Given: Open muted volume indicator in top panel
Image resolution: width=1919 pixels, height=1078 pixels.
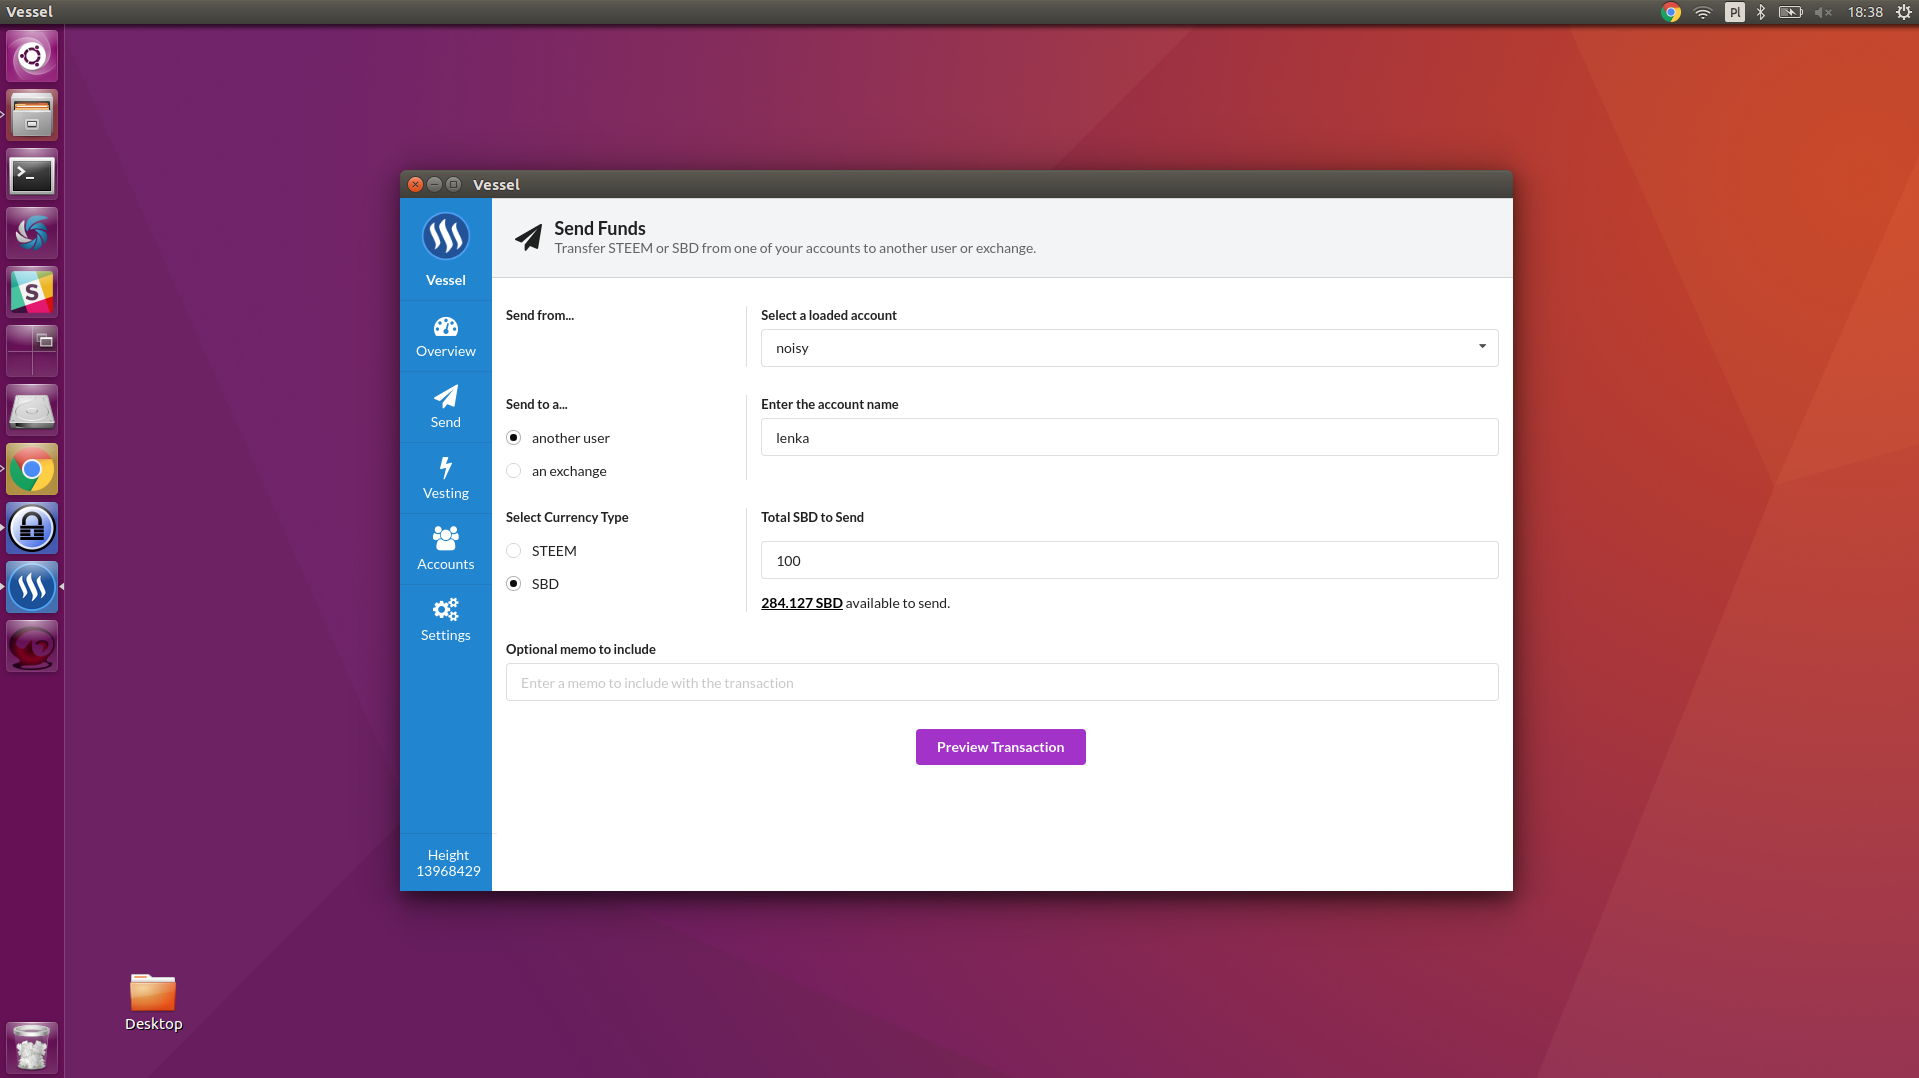Looking at the screenshot, I should pyautogui.click(x=1823, y=12).
